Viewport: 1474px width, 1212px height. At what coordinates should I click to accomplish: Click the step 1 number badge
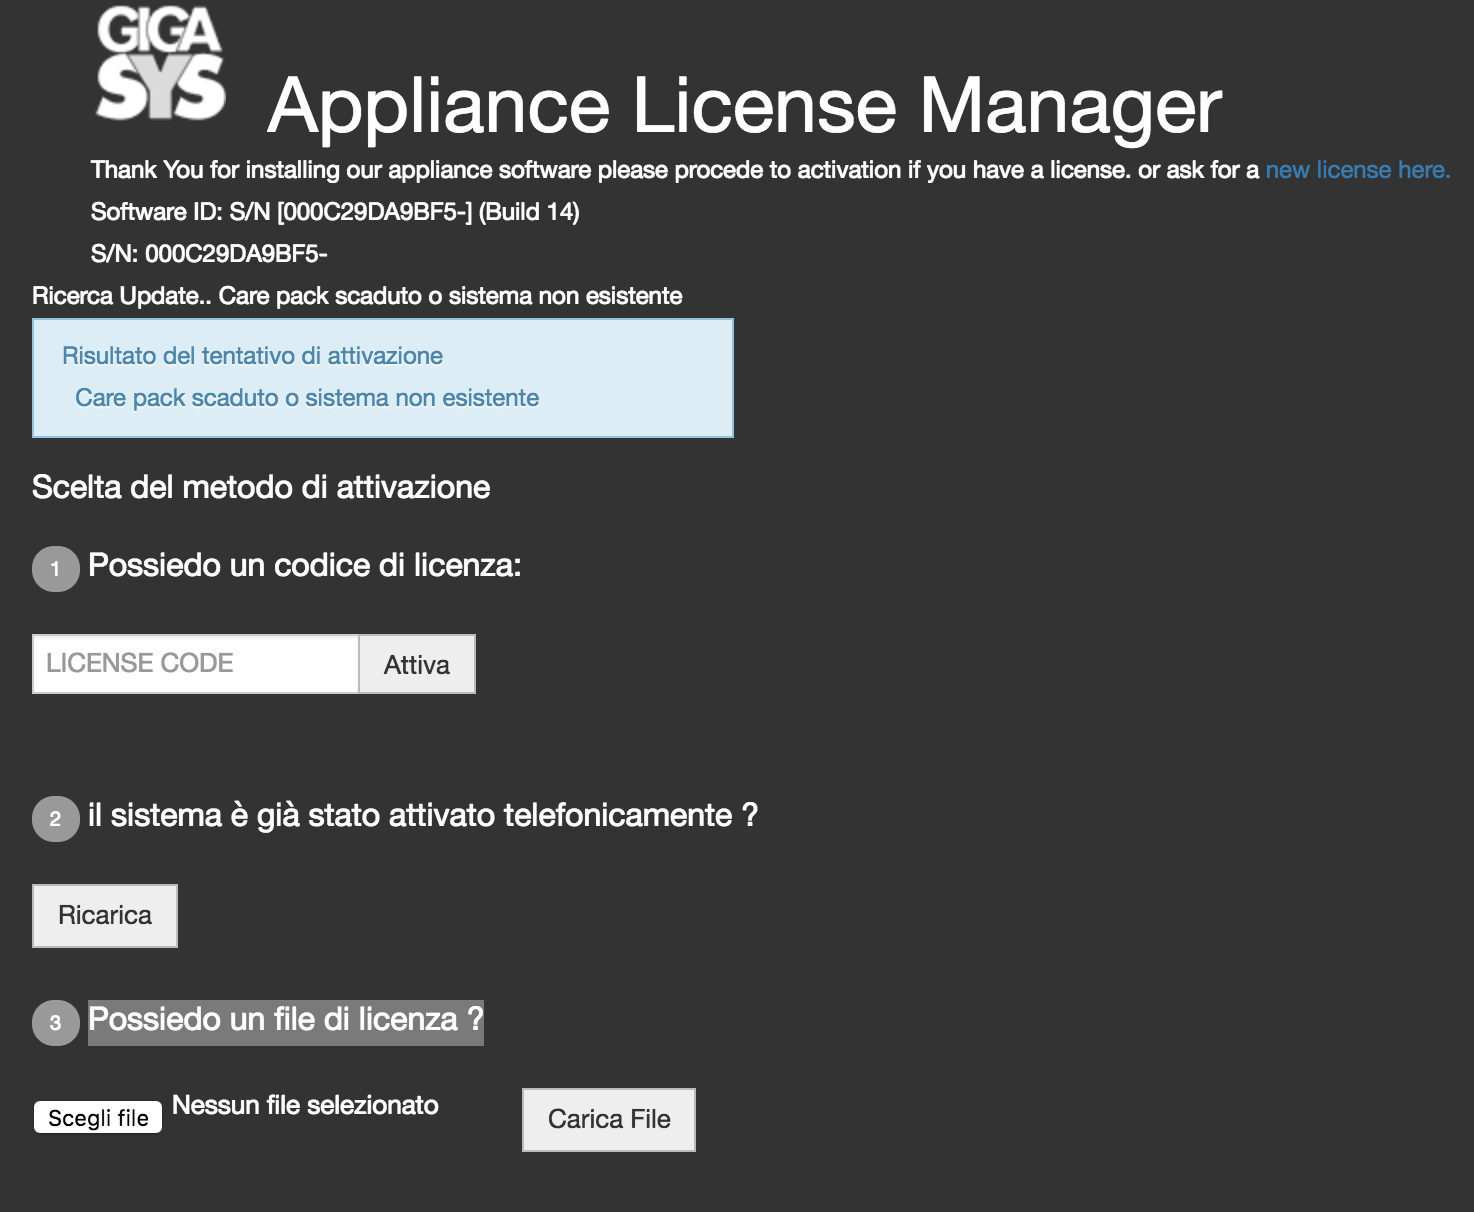tap(56, 569)
